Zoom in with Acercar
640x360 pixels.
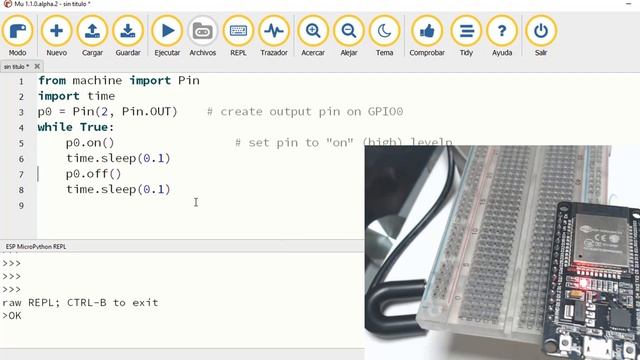click(313, 36)
